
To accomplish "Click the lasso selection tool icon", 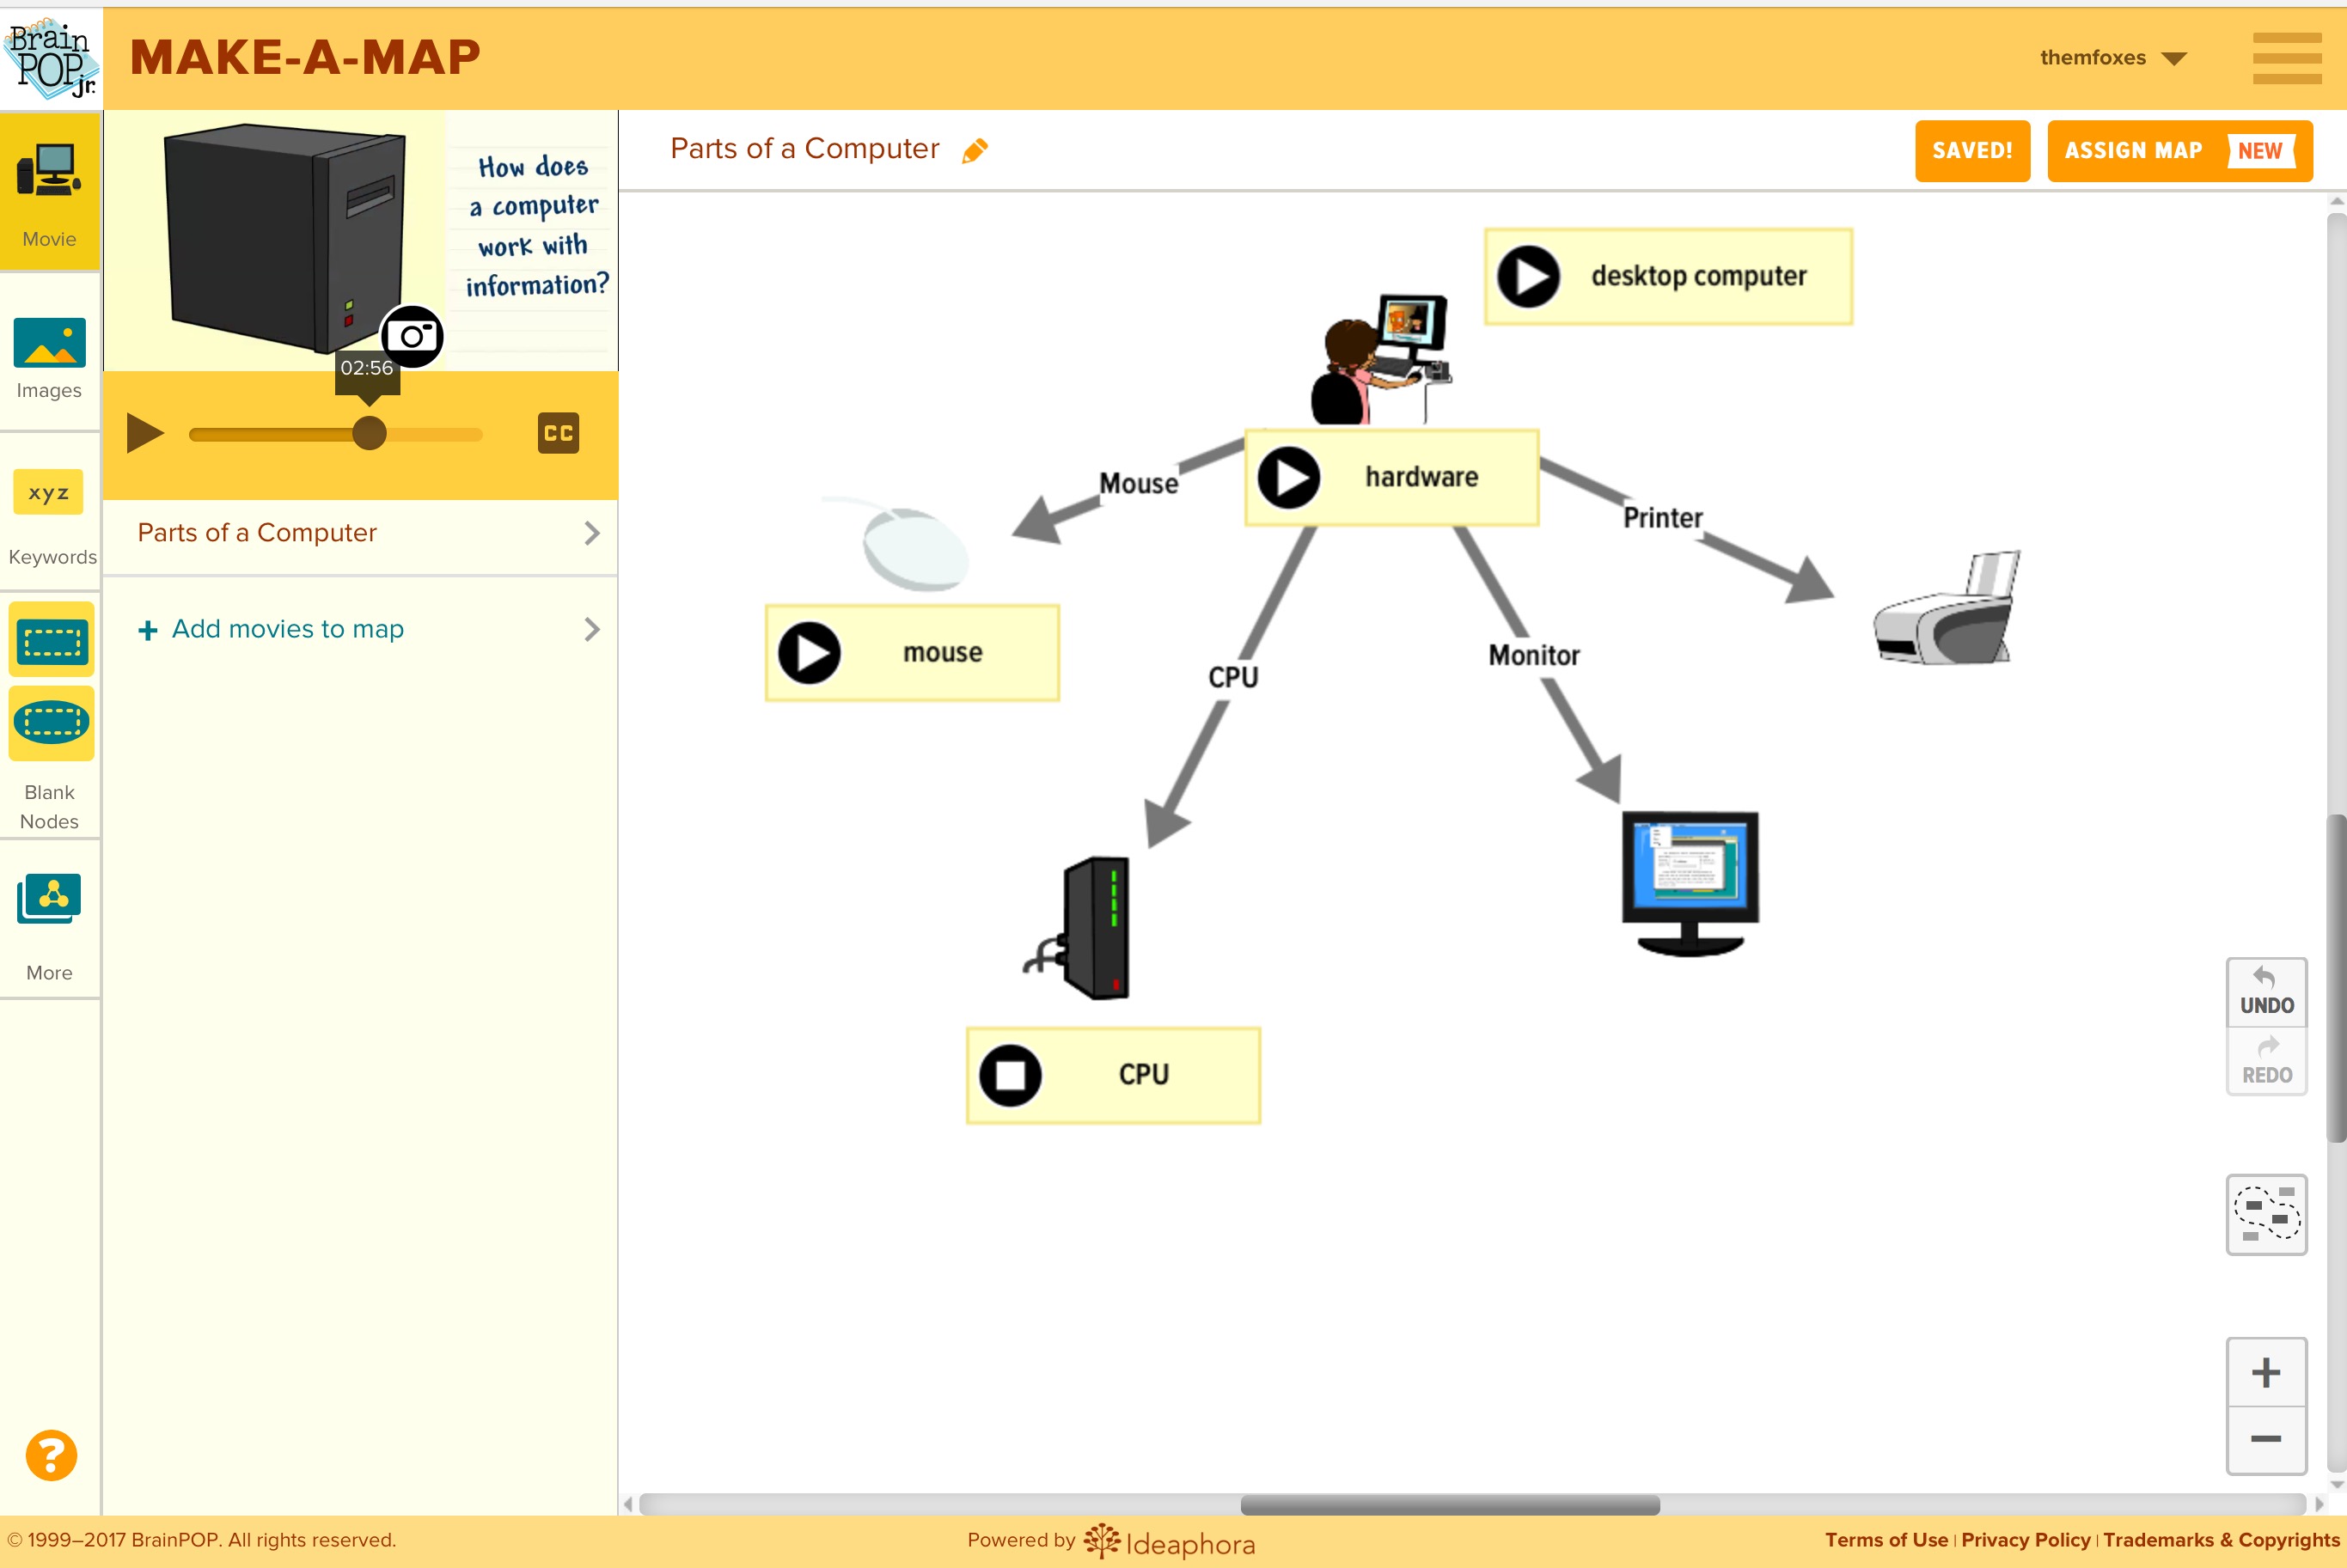I will point(2265,1213).
